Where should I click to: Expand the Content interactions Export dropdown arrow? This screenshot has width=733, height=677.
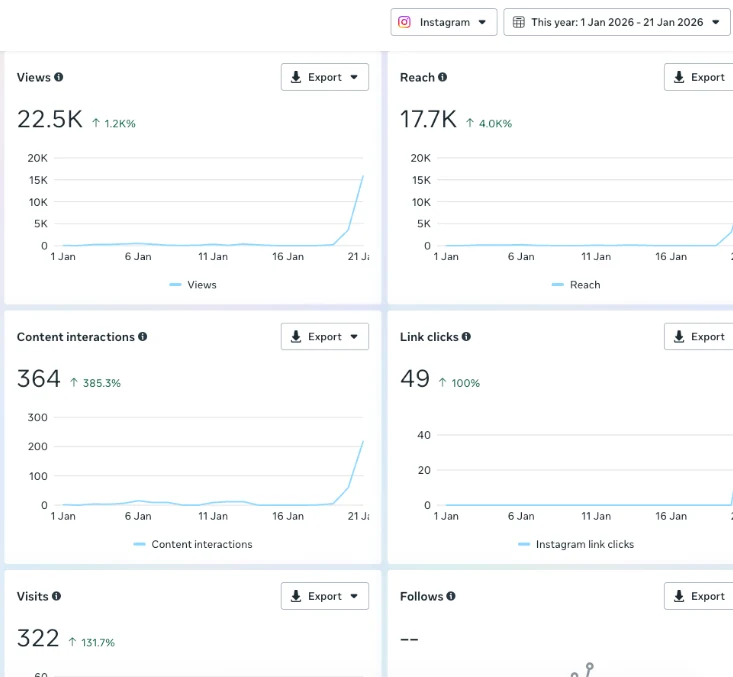354,337
